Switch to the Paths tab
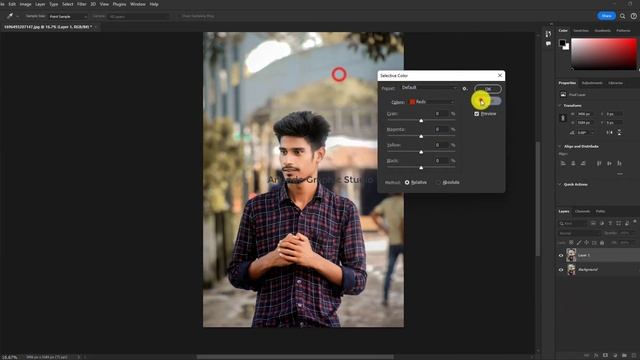This screenshot has height=360, width=640. point(600,211)
